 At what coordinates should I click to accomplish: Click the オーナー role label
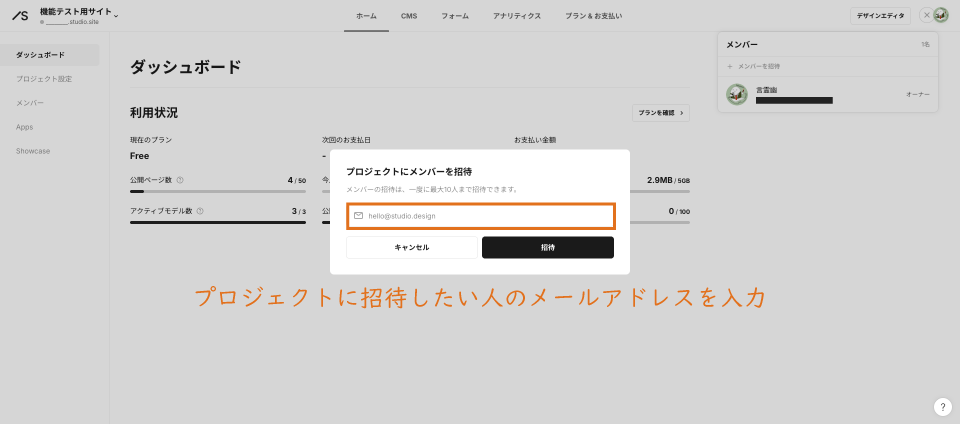pos(918,95)
